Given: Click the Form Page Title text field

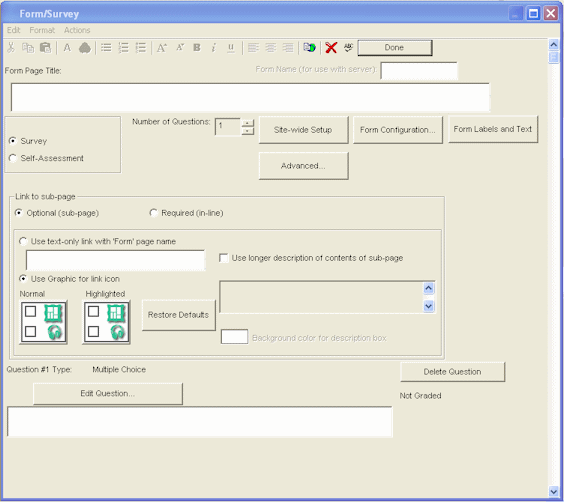Looking at the screenshot, I should tap(250, 97).
